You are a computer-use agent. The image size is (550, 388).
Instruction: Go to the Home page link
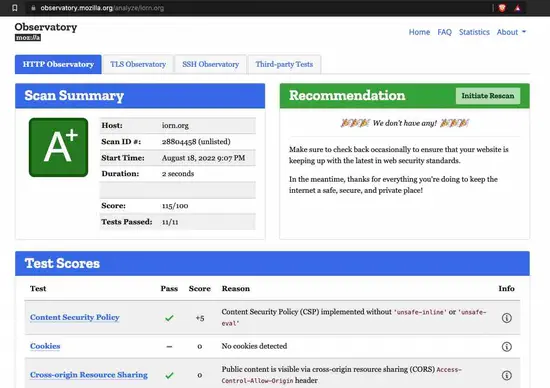[x=419, y=32]
